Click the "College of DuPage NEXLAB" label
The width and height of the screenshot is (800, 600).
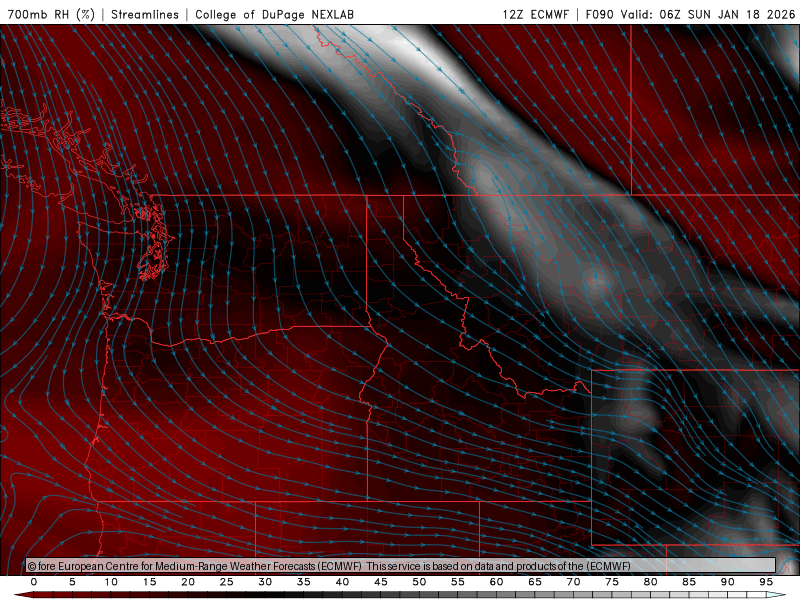(x=274, y=14)
